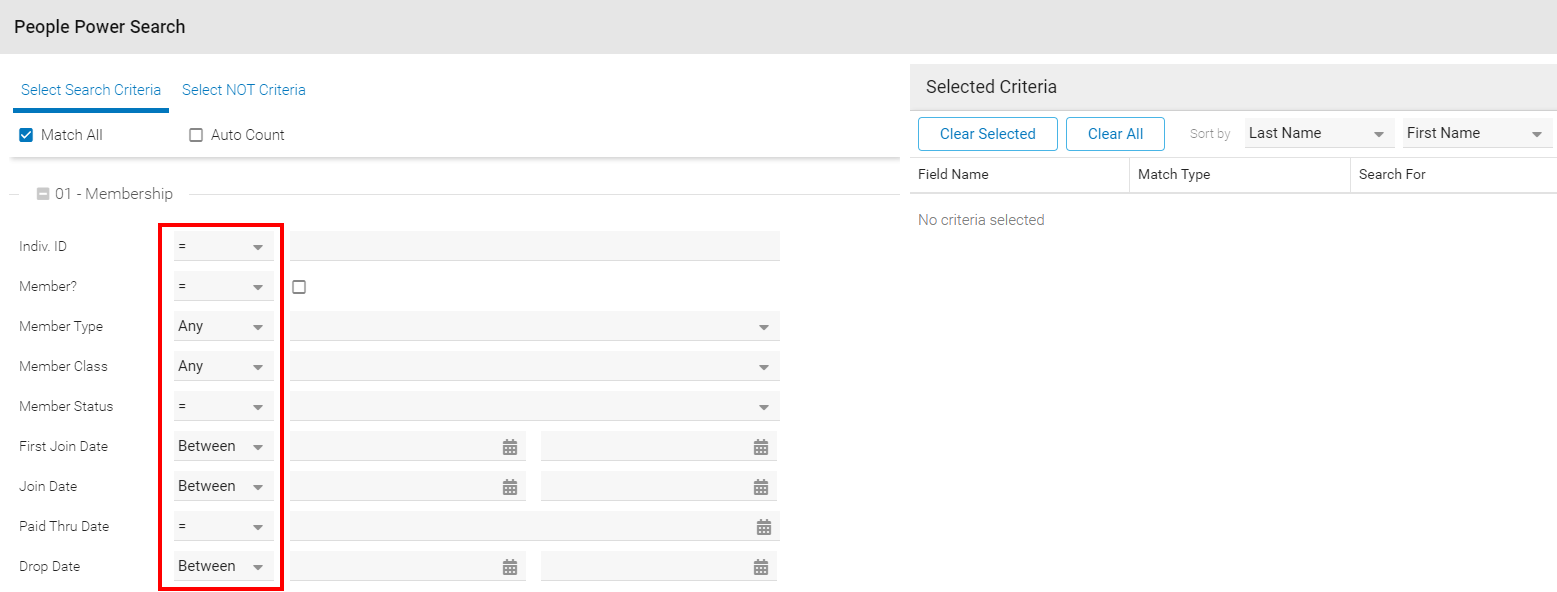The height and width of the screenshot is (592, 1557).
Task: Switch to Select Search Criteria tab
Action: (91, 90)
